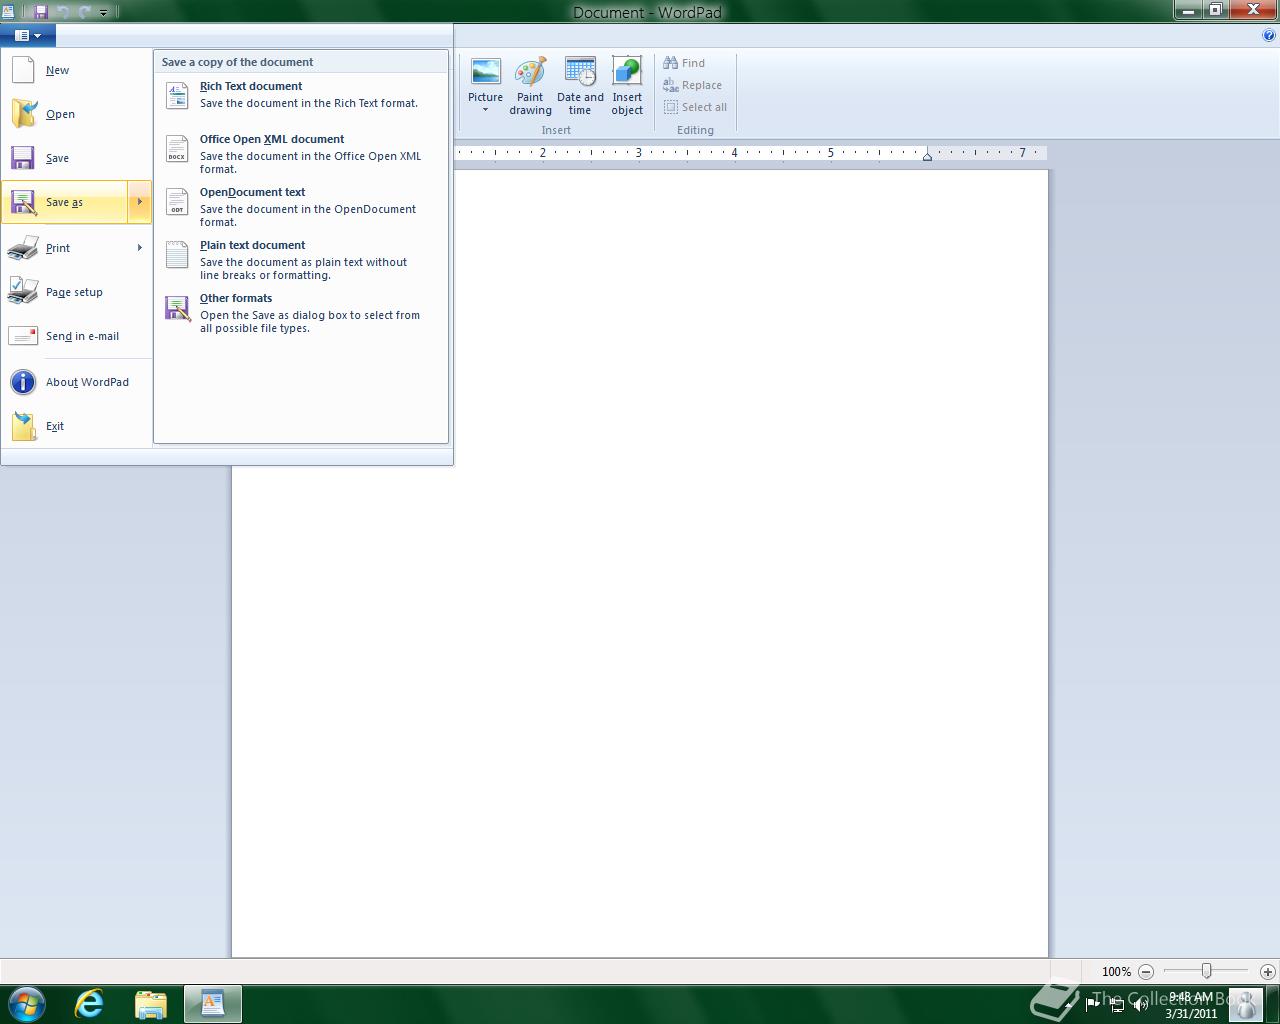This screenshot has width=1280, height=1024.
Task: Click Exit to close WordPad
Action: pyautogui.click(x=76, y=426)
